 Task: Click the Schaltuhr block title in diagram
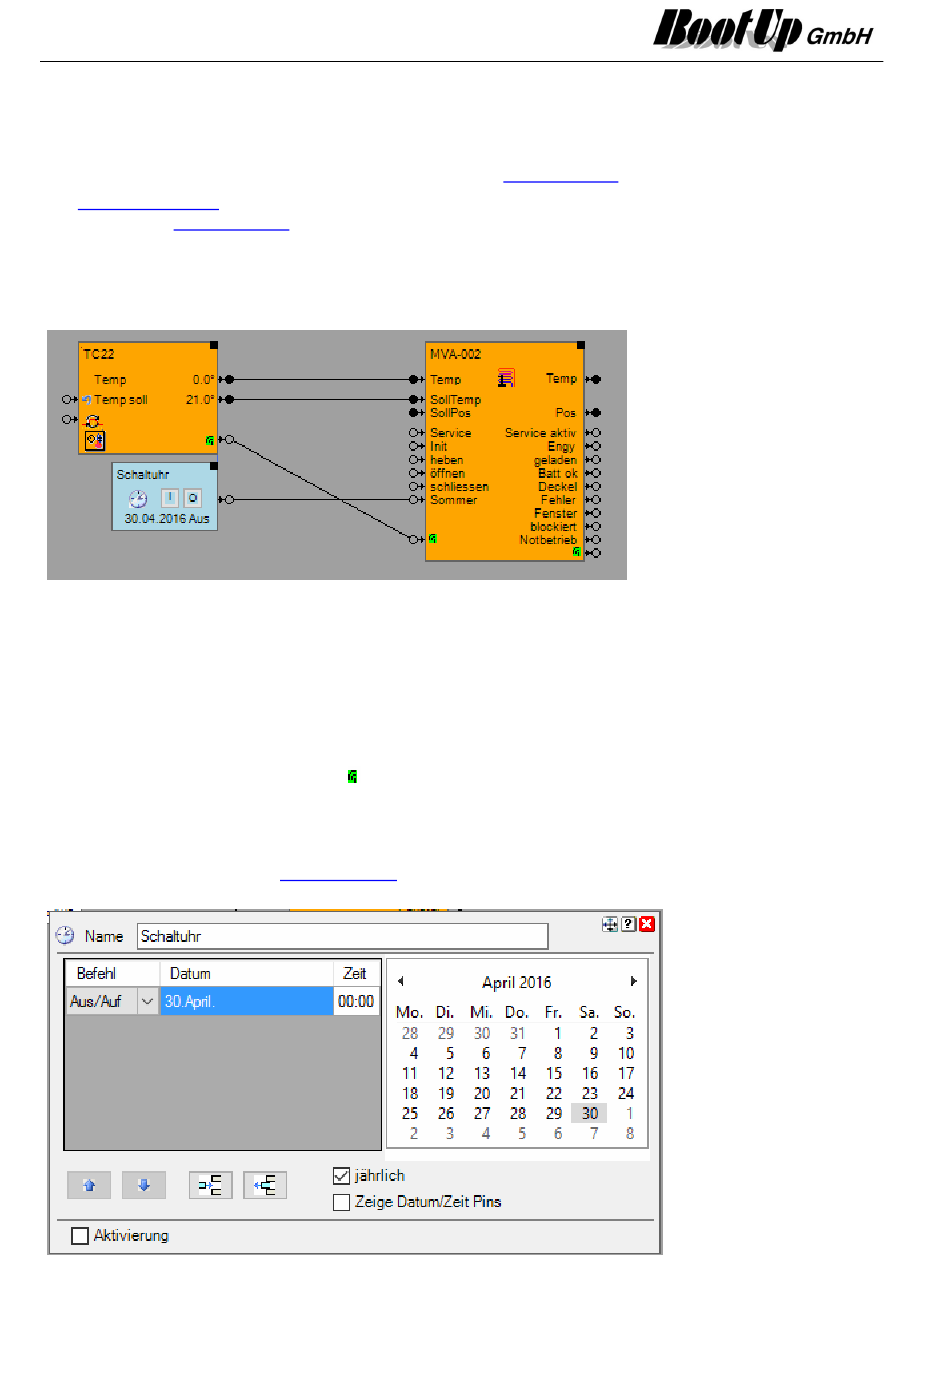click(x=143, y=474)
